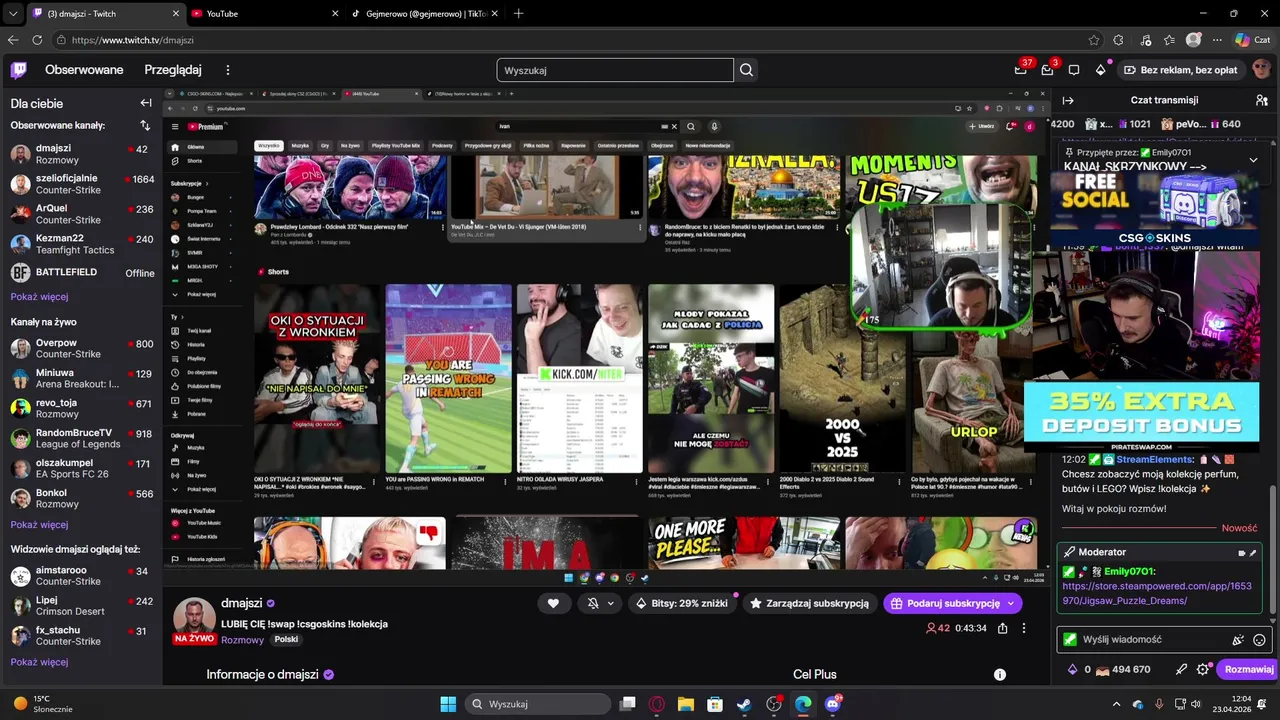Open chat settings gear icon
The height and width of the screenshot is (720, 1280).
pos(1203,669)
